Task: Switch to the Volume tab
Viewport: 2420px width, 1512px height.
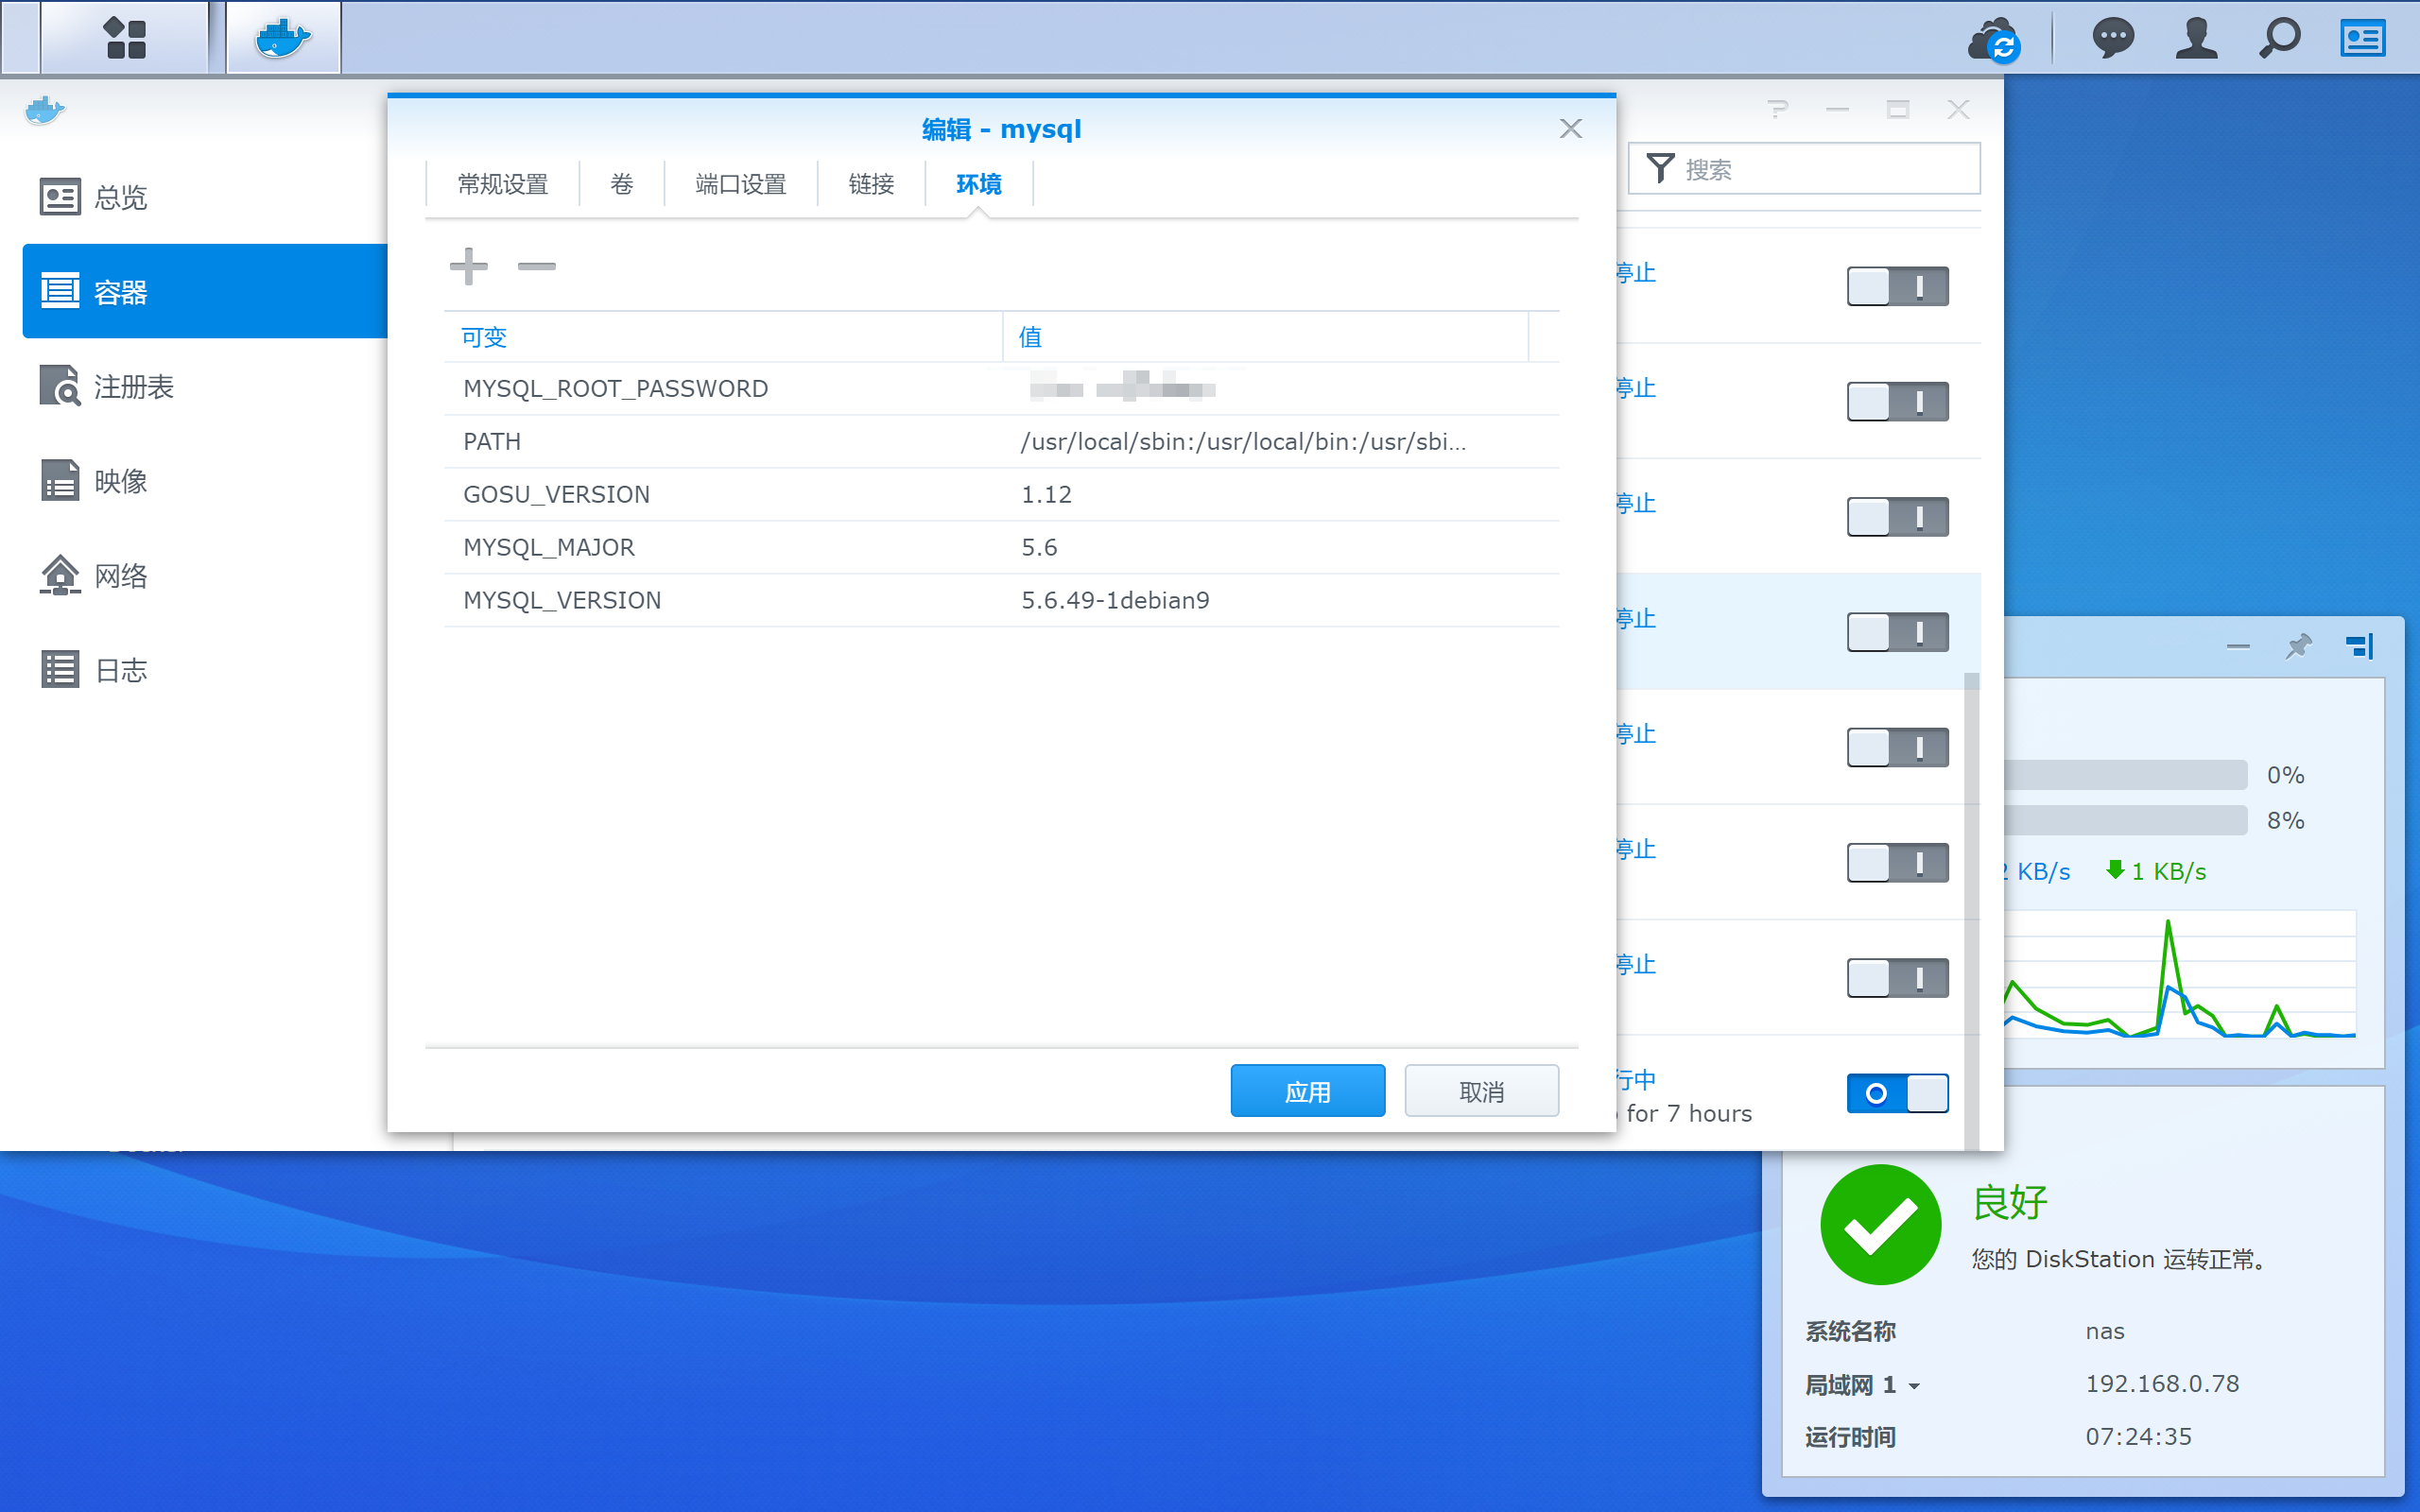Action: [622, 184]
